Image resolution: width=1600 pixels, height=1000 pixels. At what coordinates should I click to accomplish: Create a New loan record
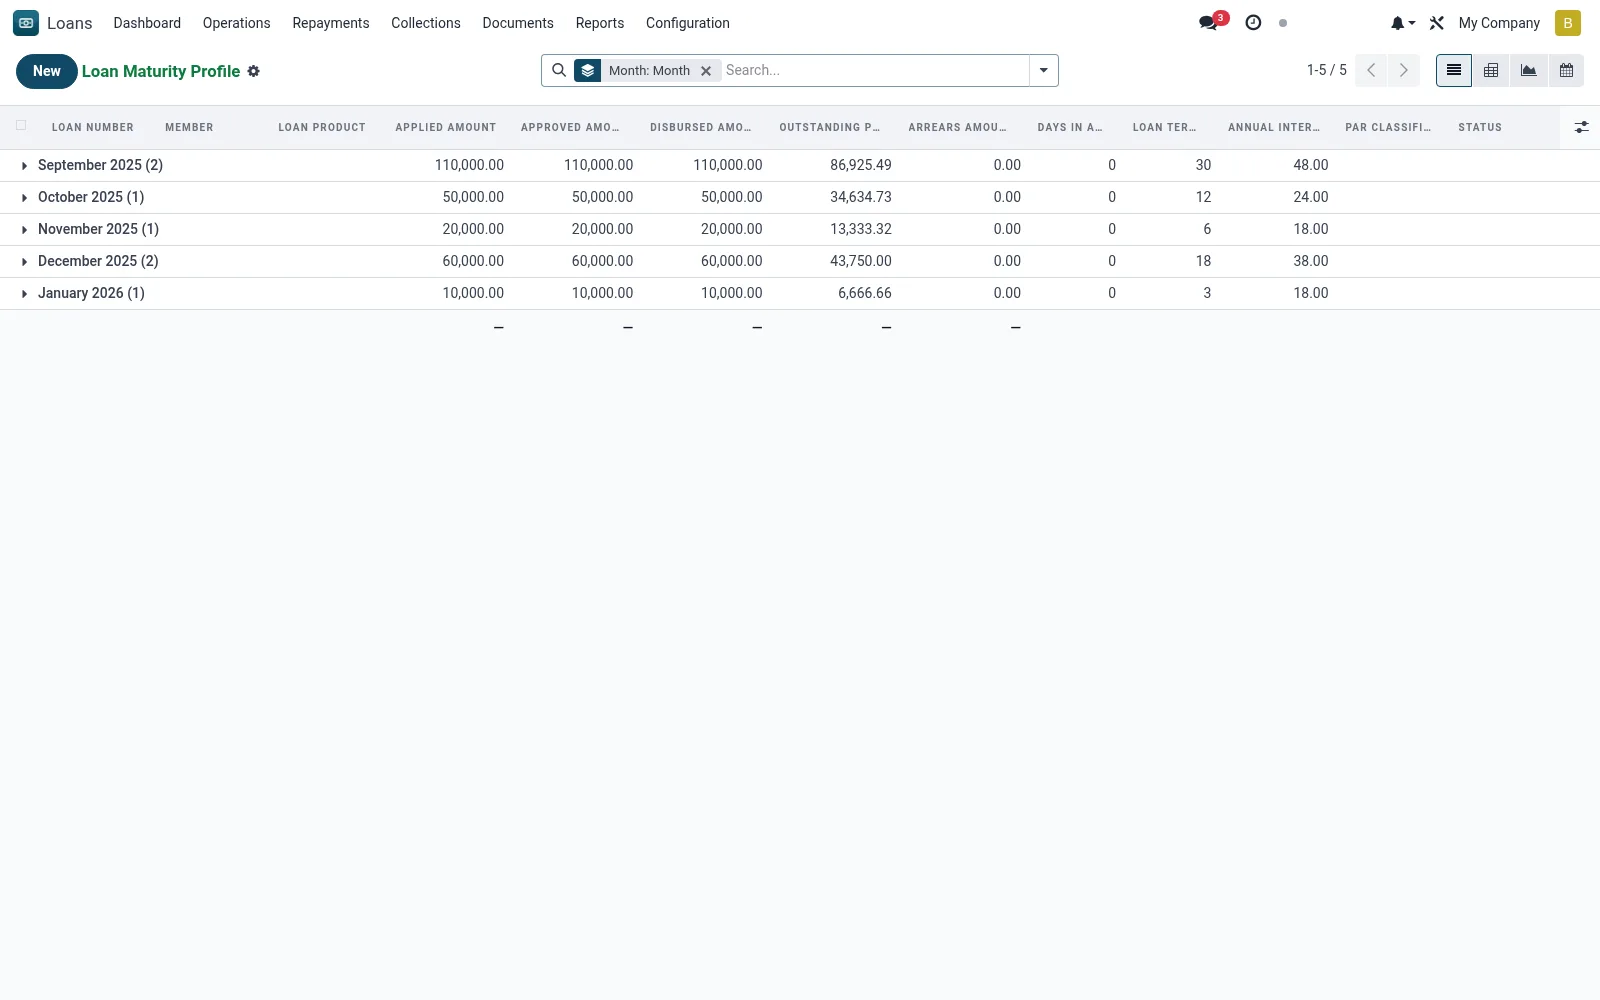point(47,71)
